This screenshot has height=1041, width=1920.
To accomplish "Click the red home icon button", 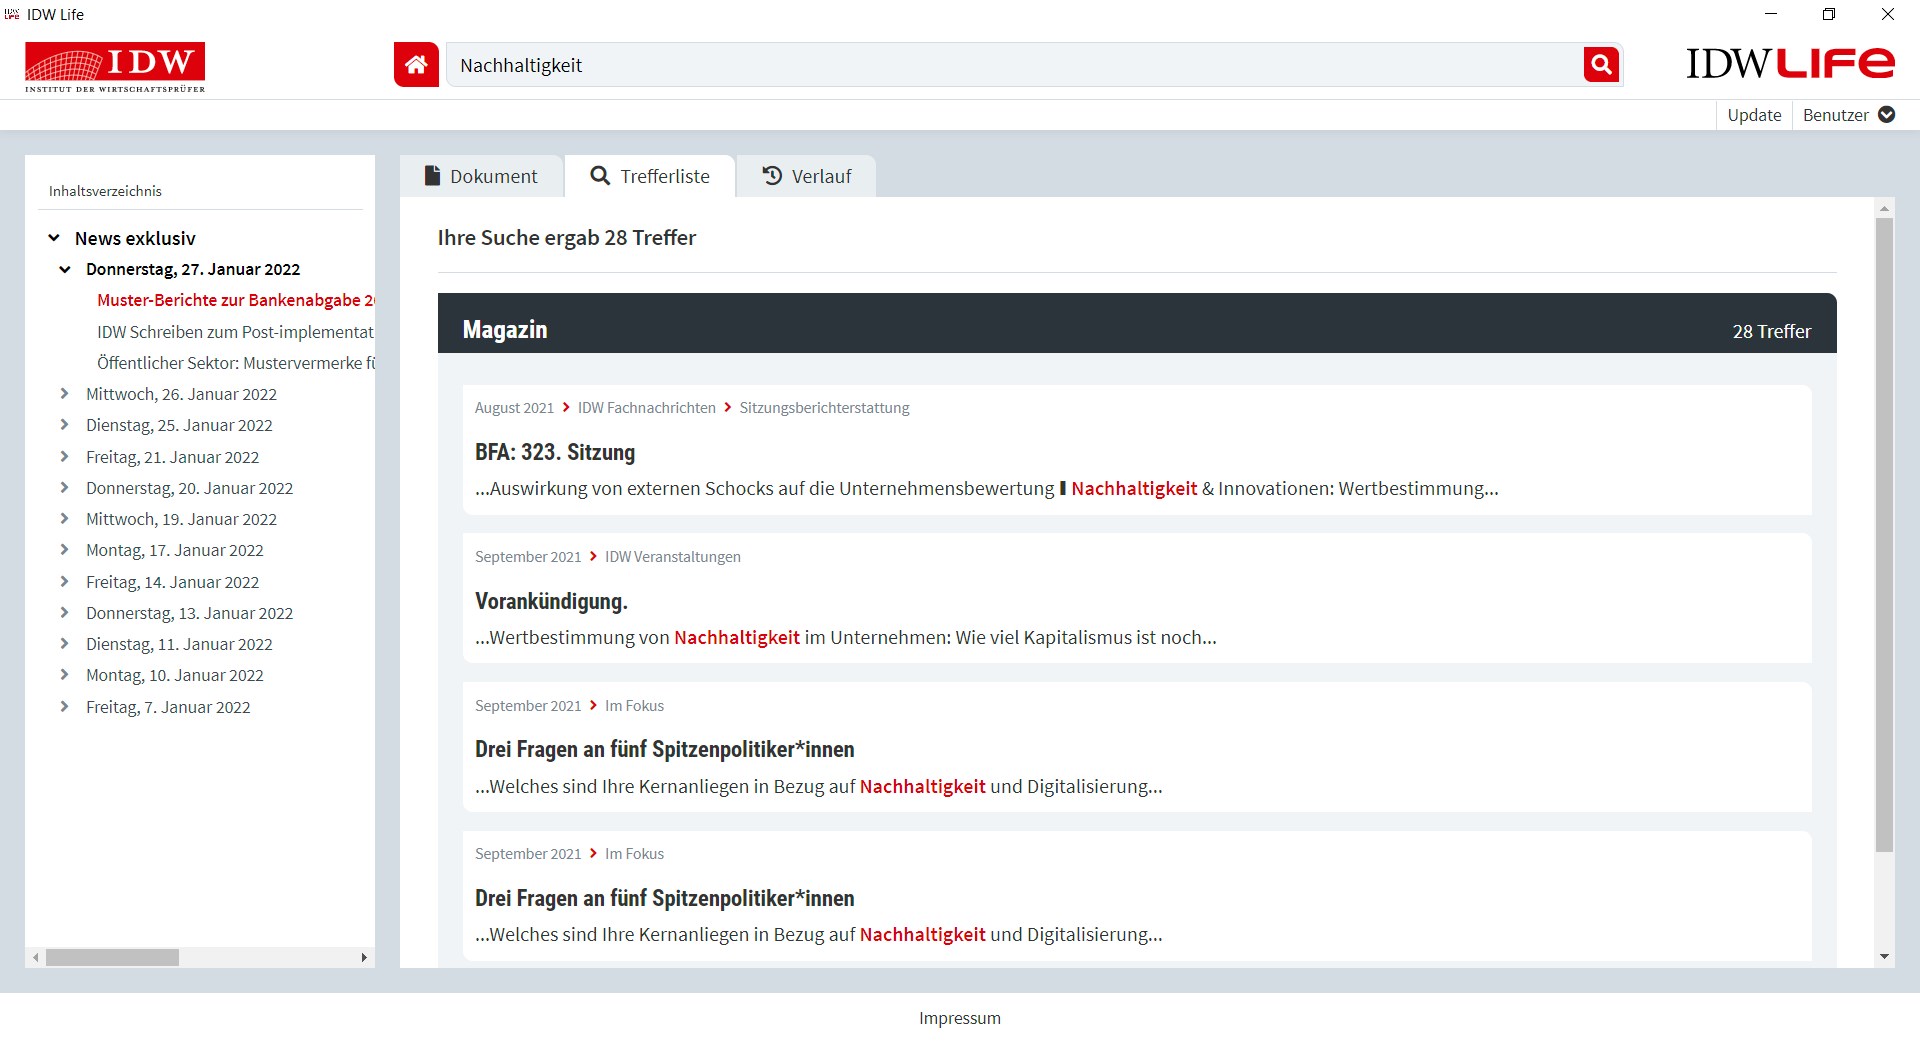I will [416, 65].
